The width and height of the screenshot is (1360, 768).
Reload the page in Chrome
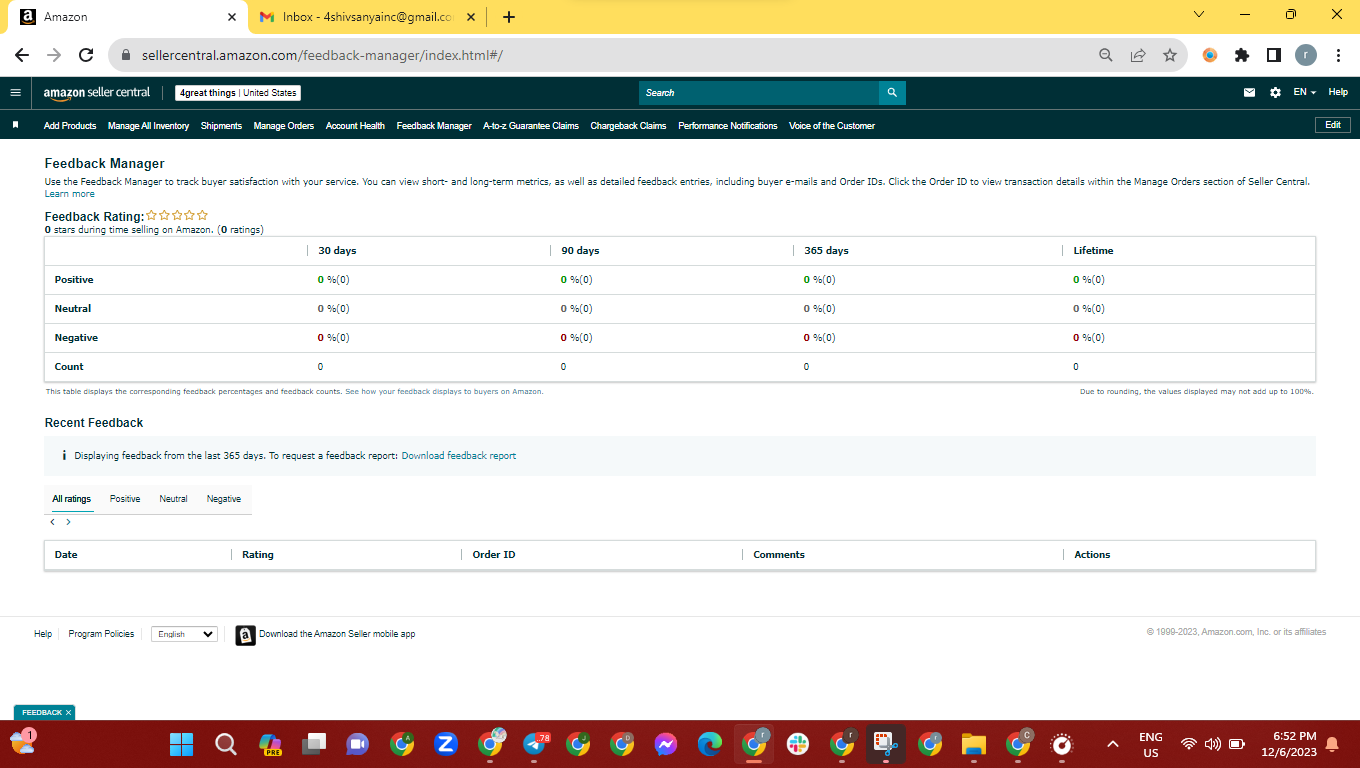click(x=86, y=56)
